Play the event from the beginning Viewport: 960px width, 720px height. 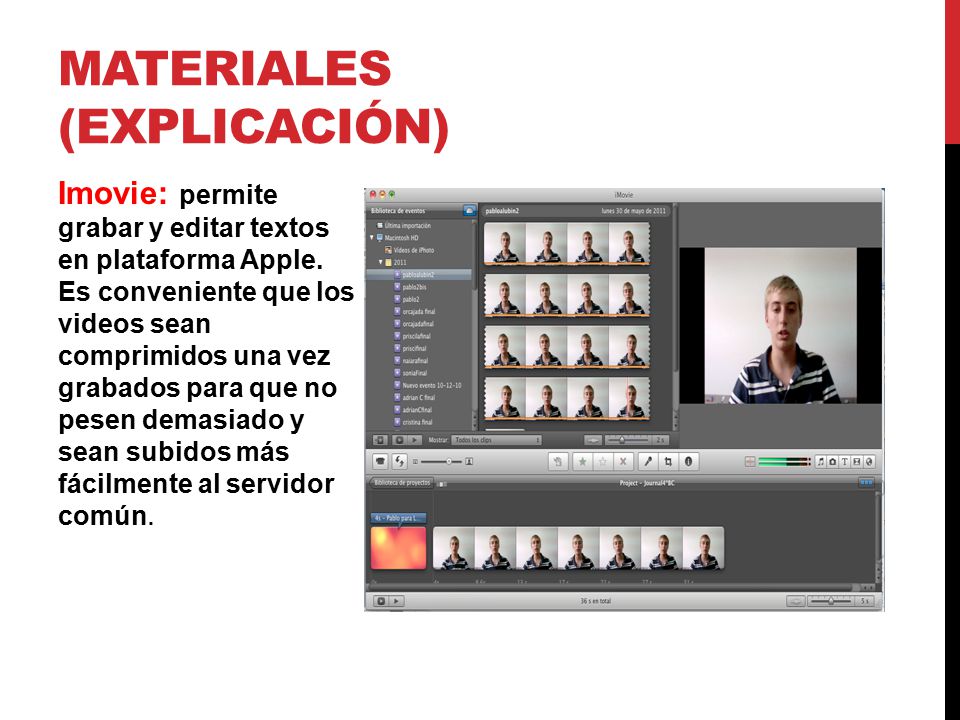point(414,440)
